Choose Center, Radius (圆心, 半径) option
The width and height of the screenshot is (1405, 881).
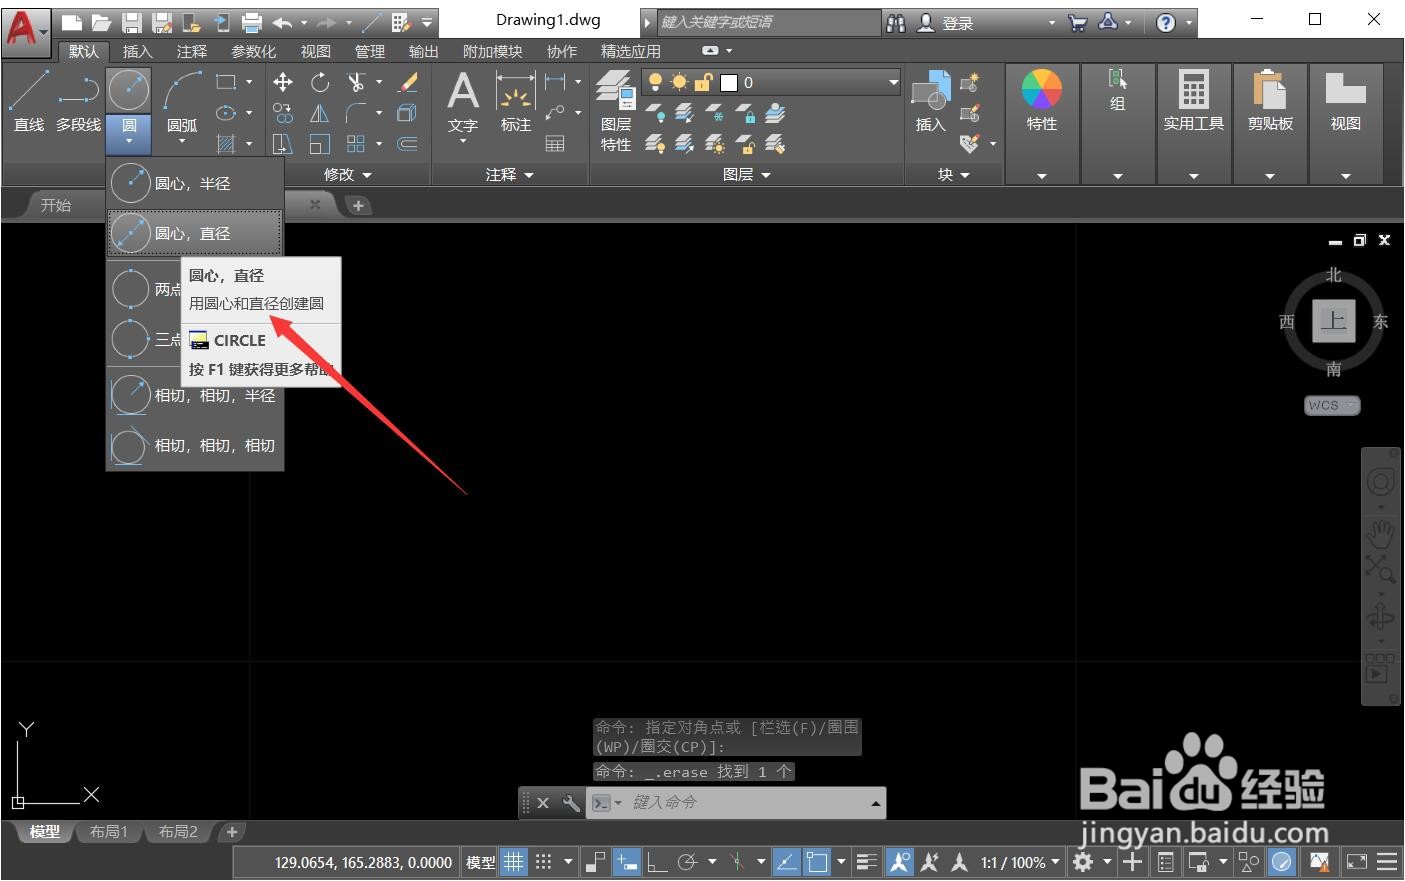tap(195, 183)
